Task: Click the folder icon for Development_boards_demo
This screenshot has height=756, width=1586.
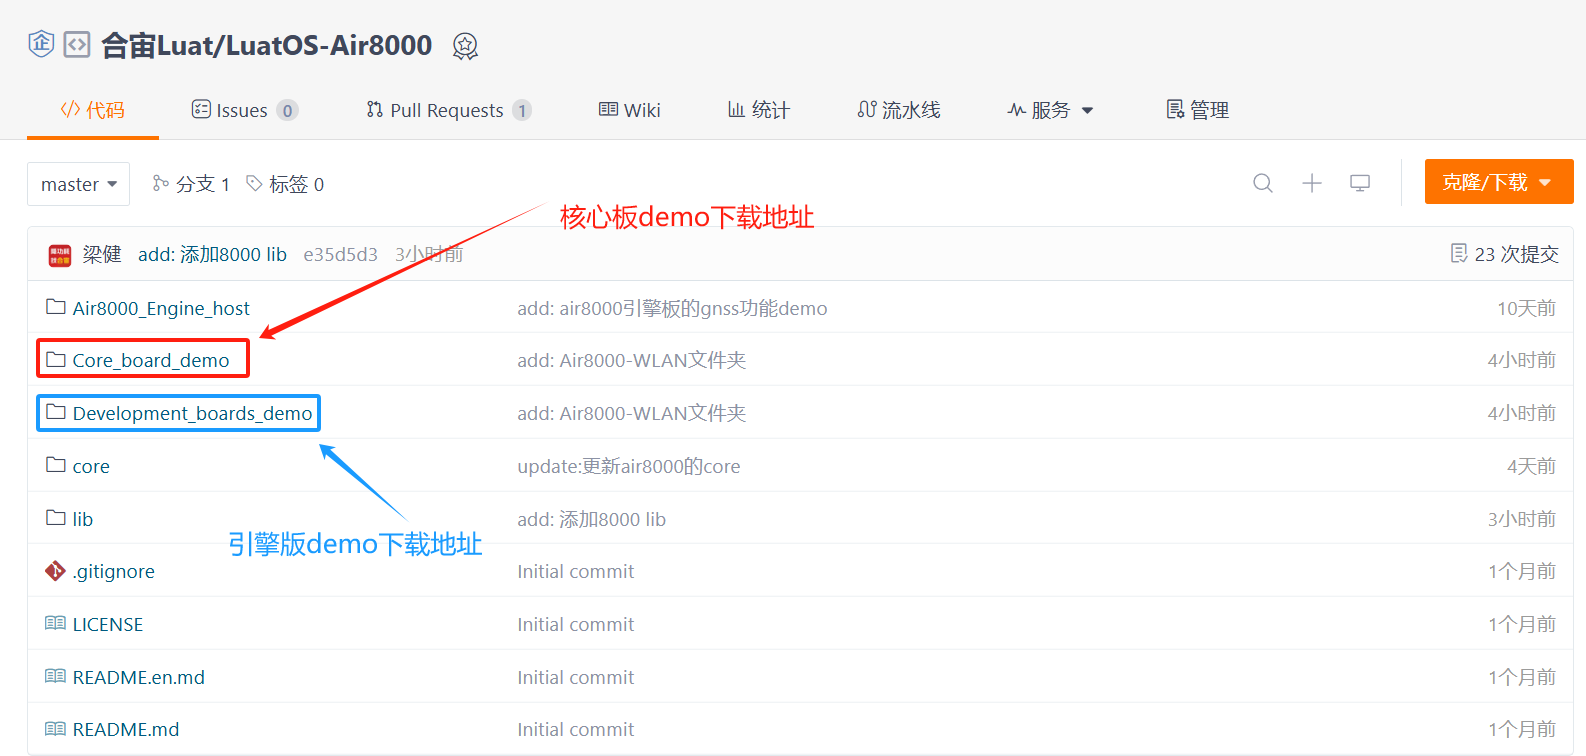Action: pos(56,412)
